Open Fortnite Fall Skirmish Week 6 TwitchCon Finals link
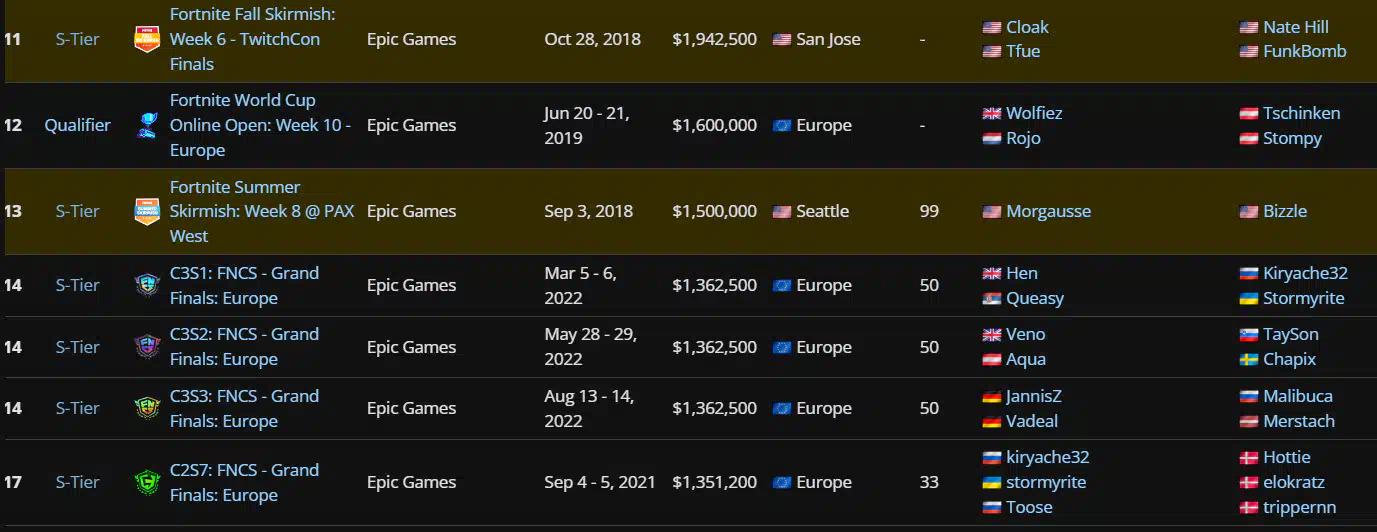This screenshot has width=1377, height=532. coord(253,40)
